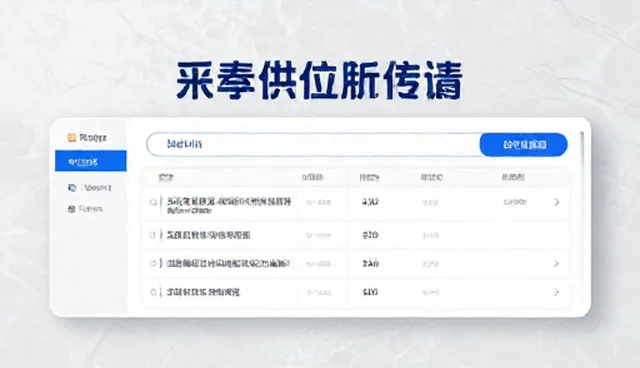The width and height of the screenshot is (640, 368).
Task: Expand the third row using its right chevron
Action: click(556, 264)
